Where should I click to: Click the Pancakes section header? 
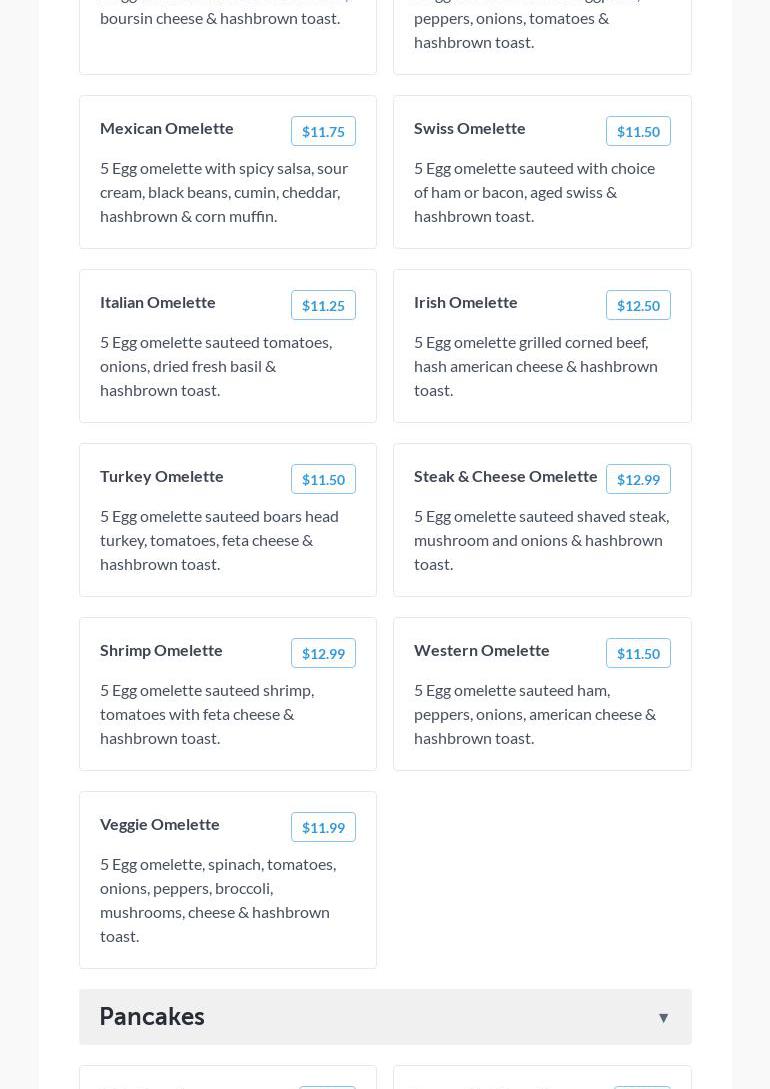pos(152,1016)
